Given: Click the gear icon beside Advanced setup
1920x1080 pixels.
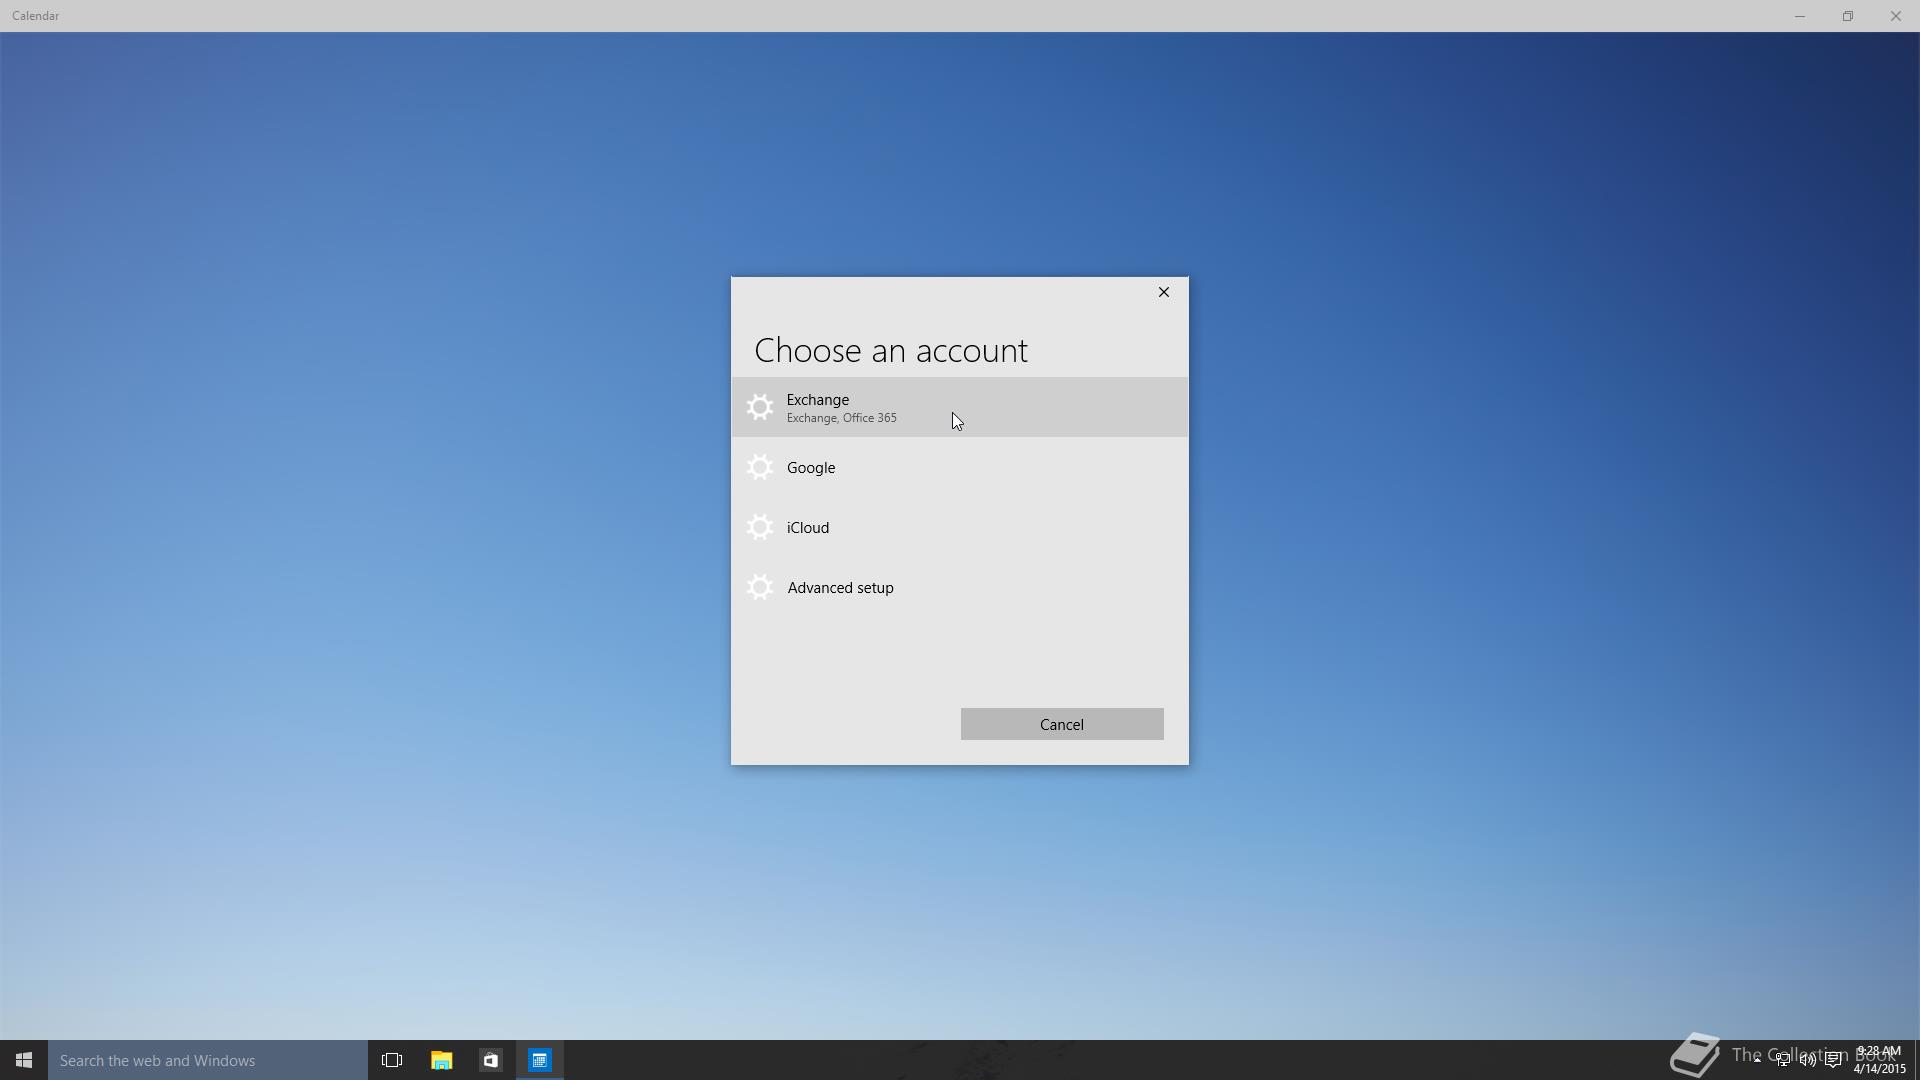Looking at the screenshot, I should [760, 587].
